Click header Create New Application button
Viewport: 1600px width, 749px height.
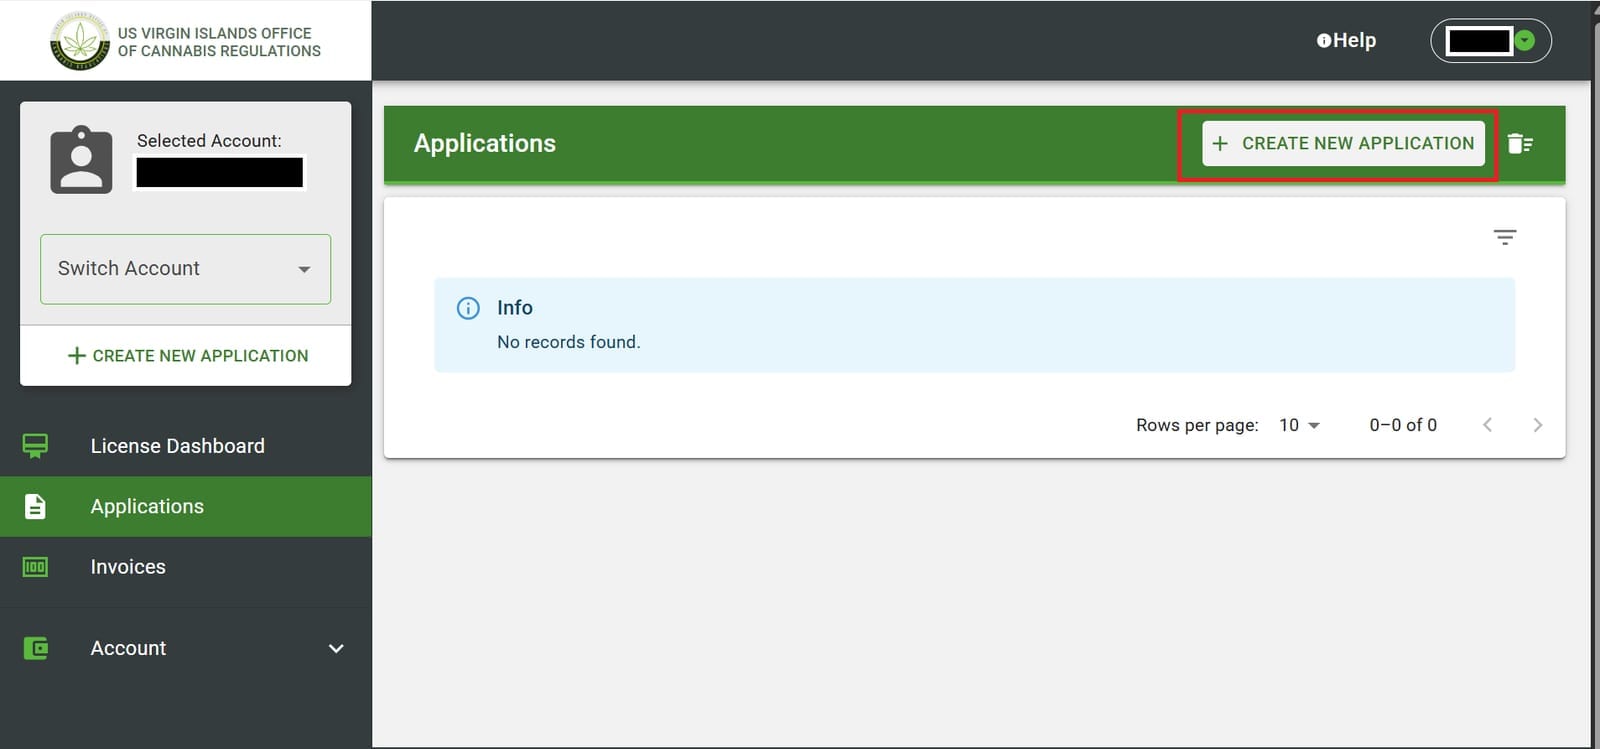1343,144
